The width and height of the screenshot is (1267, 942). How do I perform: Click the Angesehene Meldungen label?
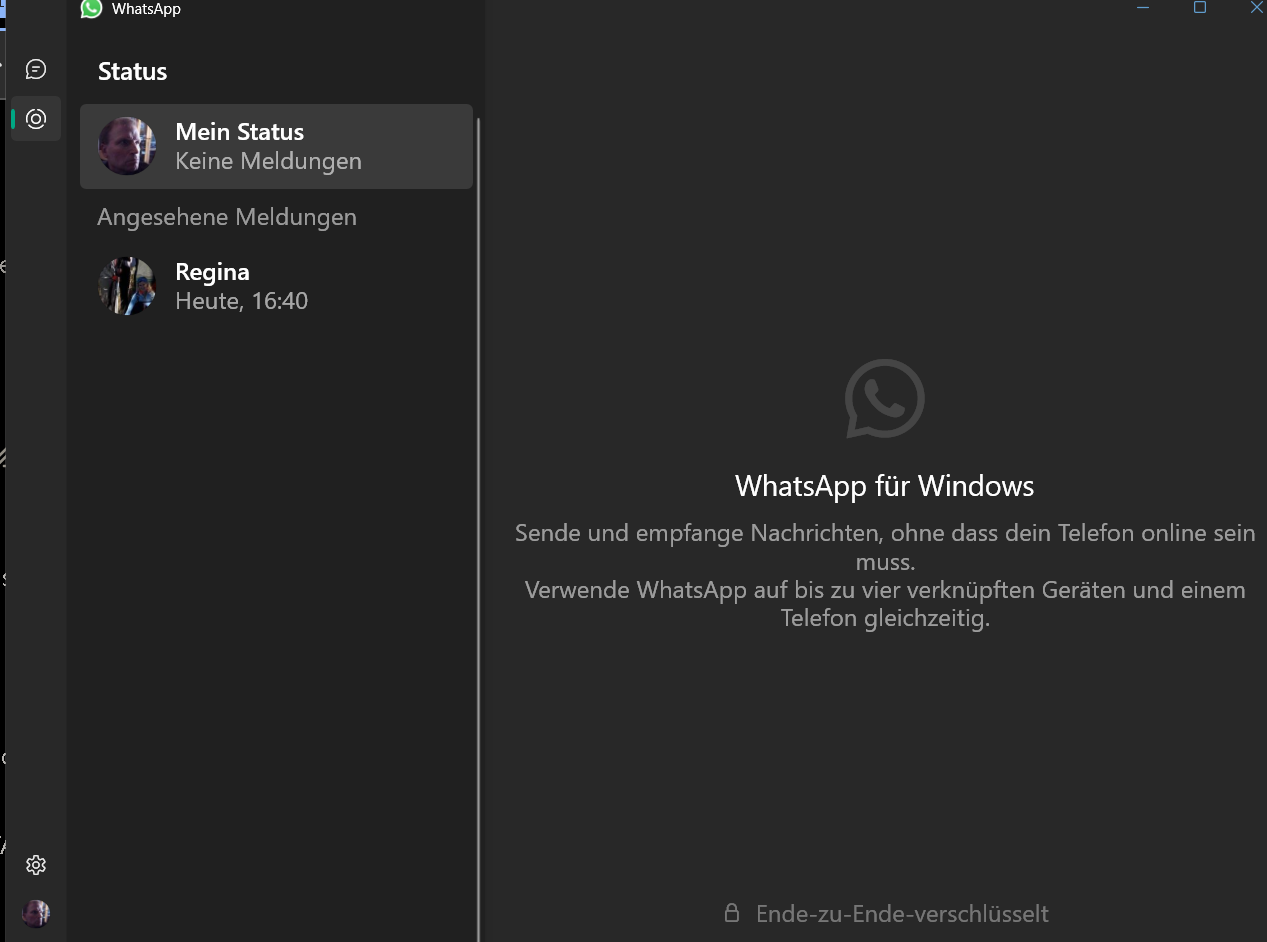click(x=227, y=217)
